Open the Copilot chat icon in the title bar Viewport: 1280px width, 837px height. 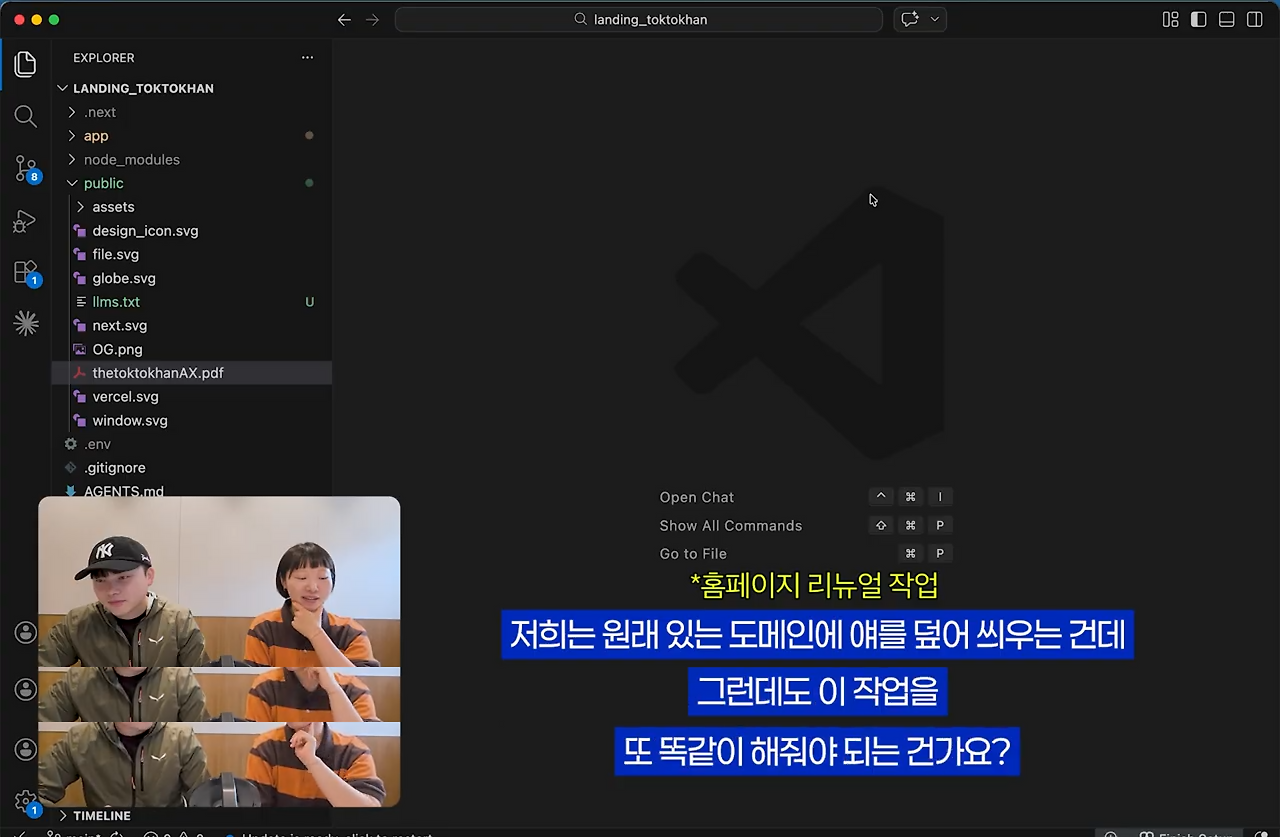(910, 19)
